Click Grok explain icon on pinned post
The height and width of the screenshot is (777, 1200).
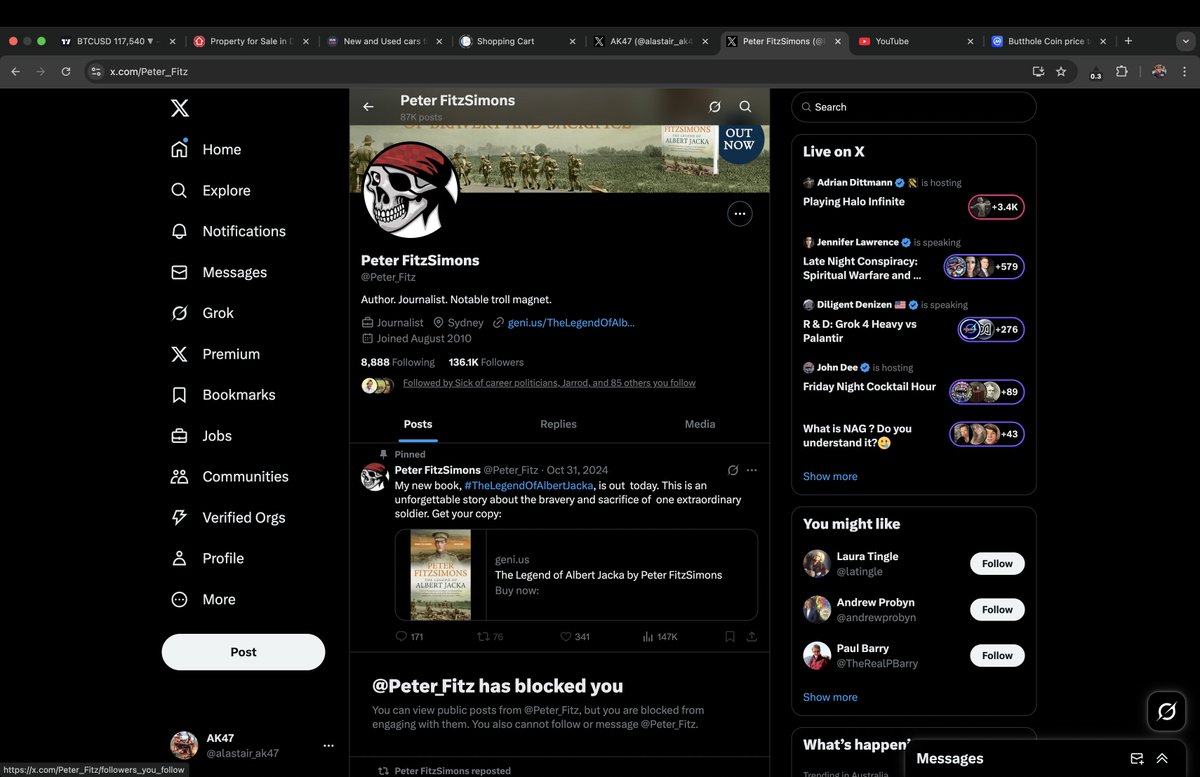[733, 470]
